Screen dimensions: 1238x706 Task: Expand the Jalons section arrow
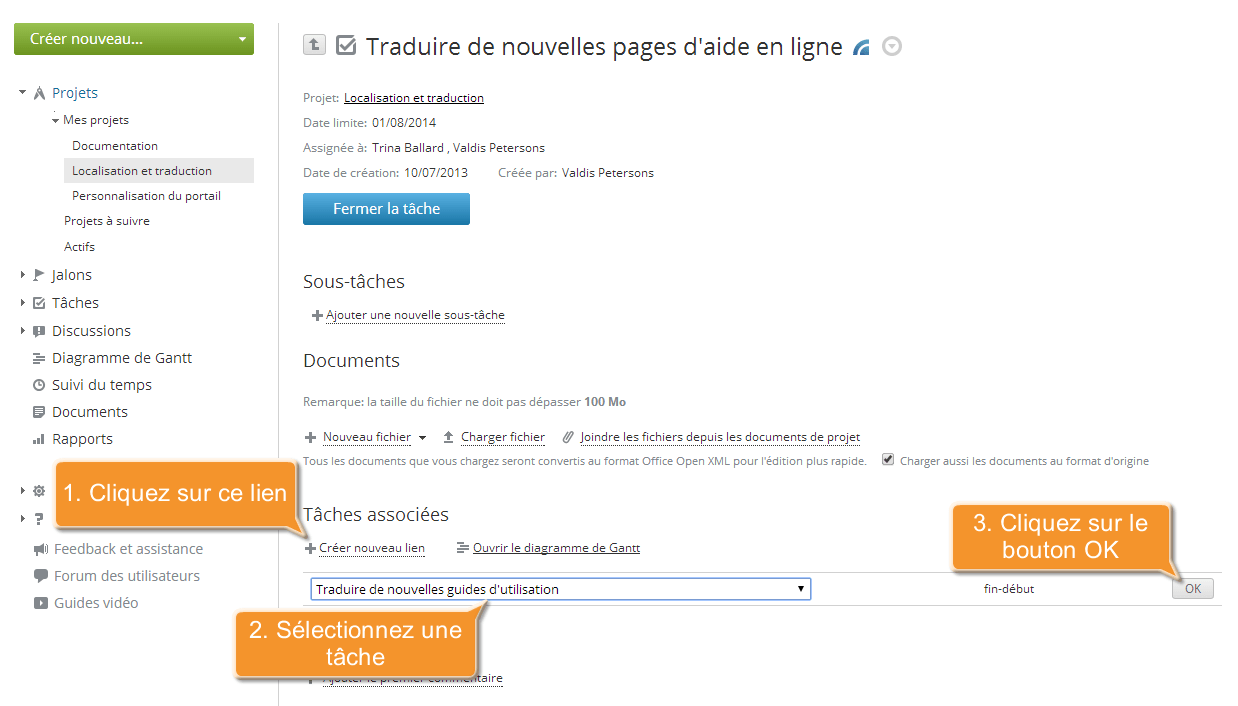point(22,275)
